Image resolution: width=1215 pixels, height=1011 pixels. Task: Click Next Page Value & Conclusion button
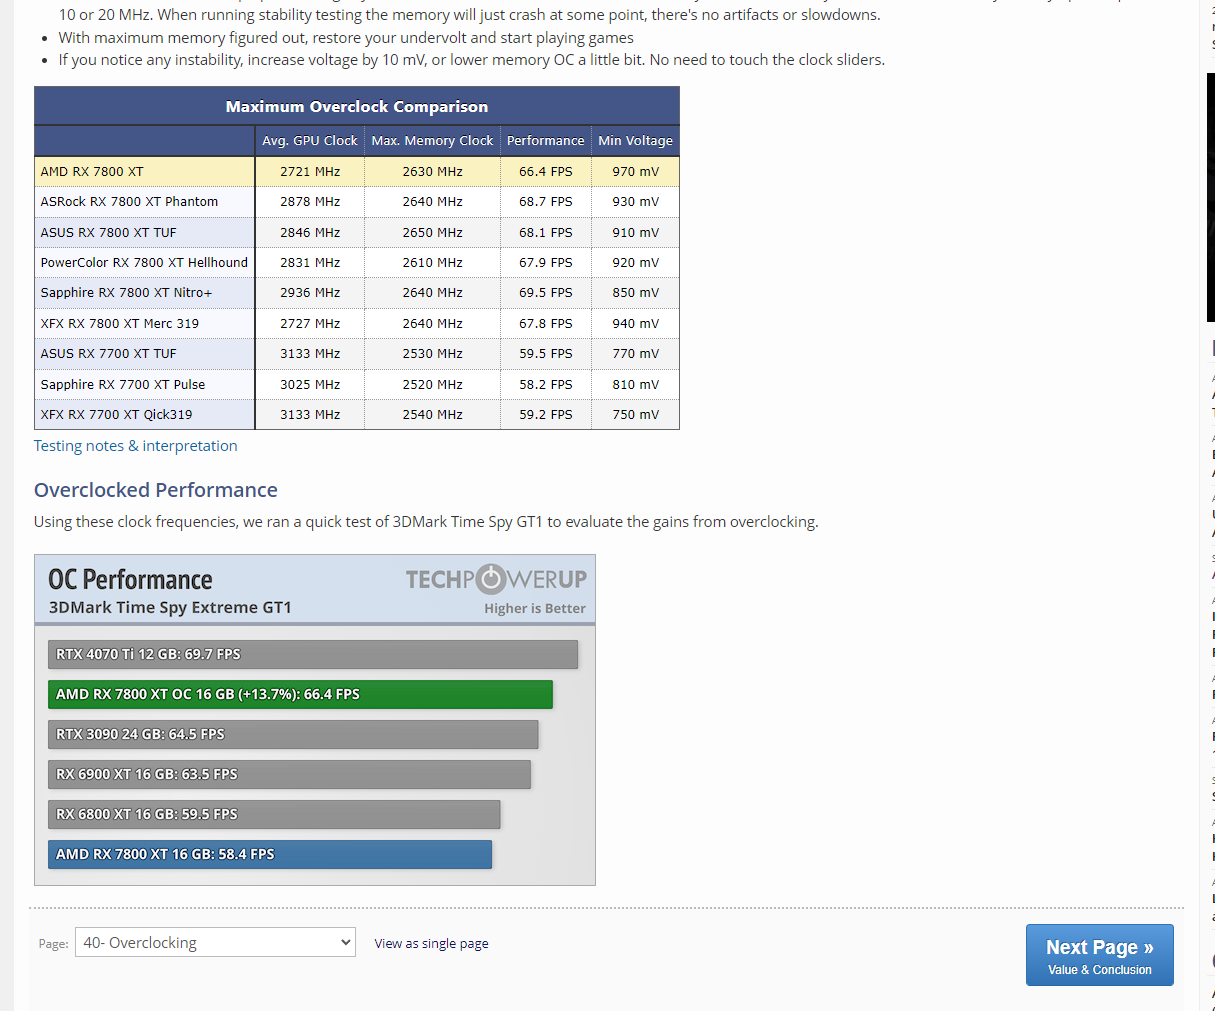point(1099,955)
